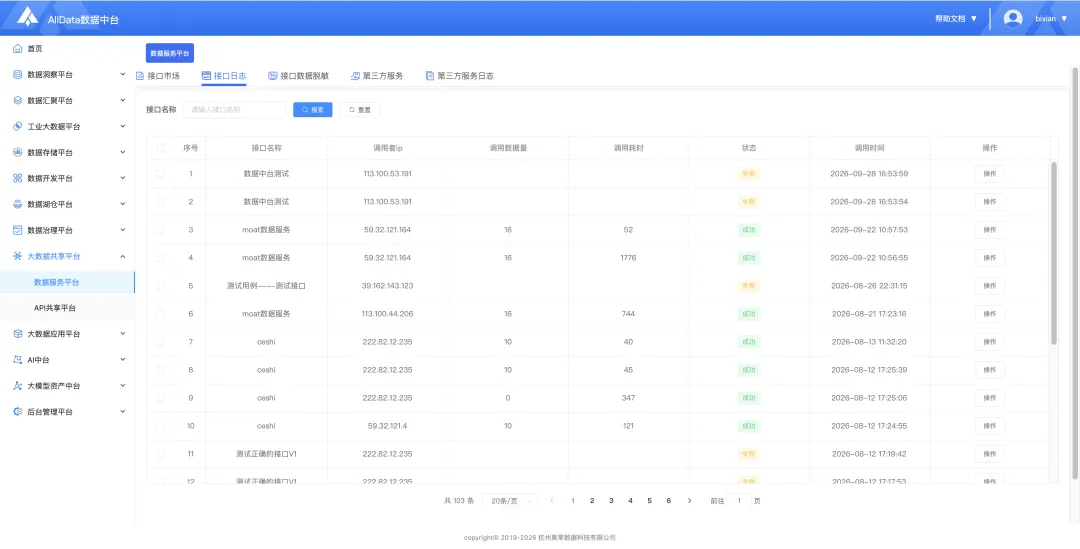Check the row 6 checkbox

[x=160, y=314]
